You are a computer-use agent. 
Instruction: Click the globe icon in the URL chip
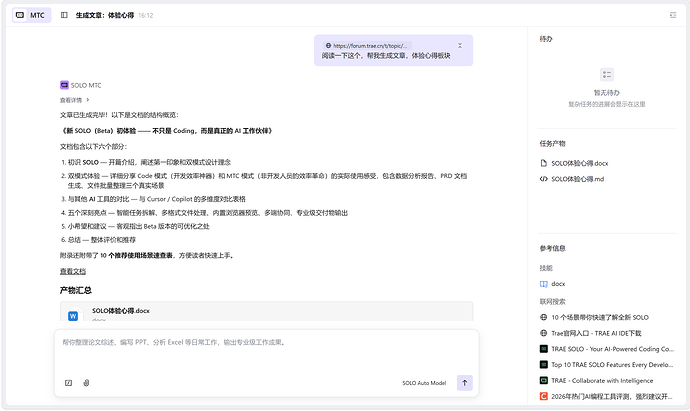[x=328, y=46]
